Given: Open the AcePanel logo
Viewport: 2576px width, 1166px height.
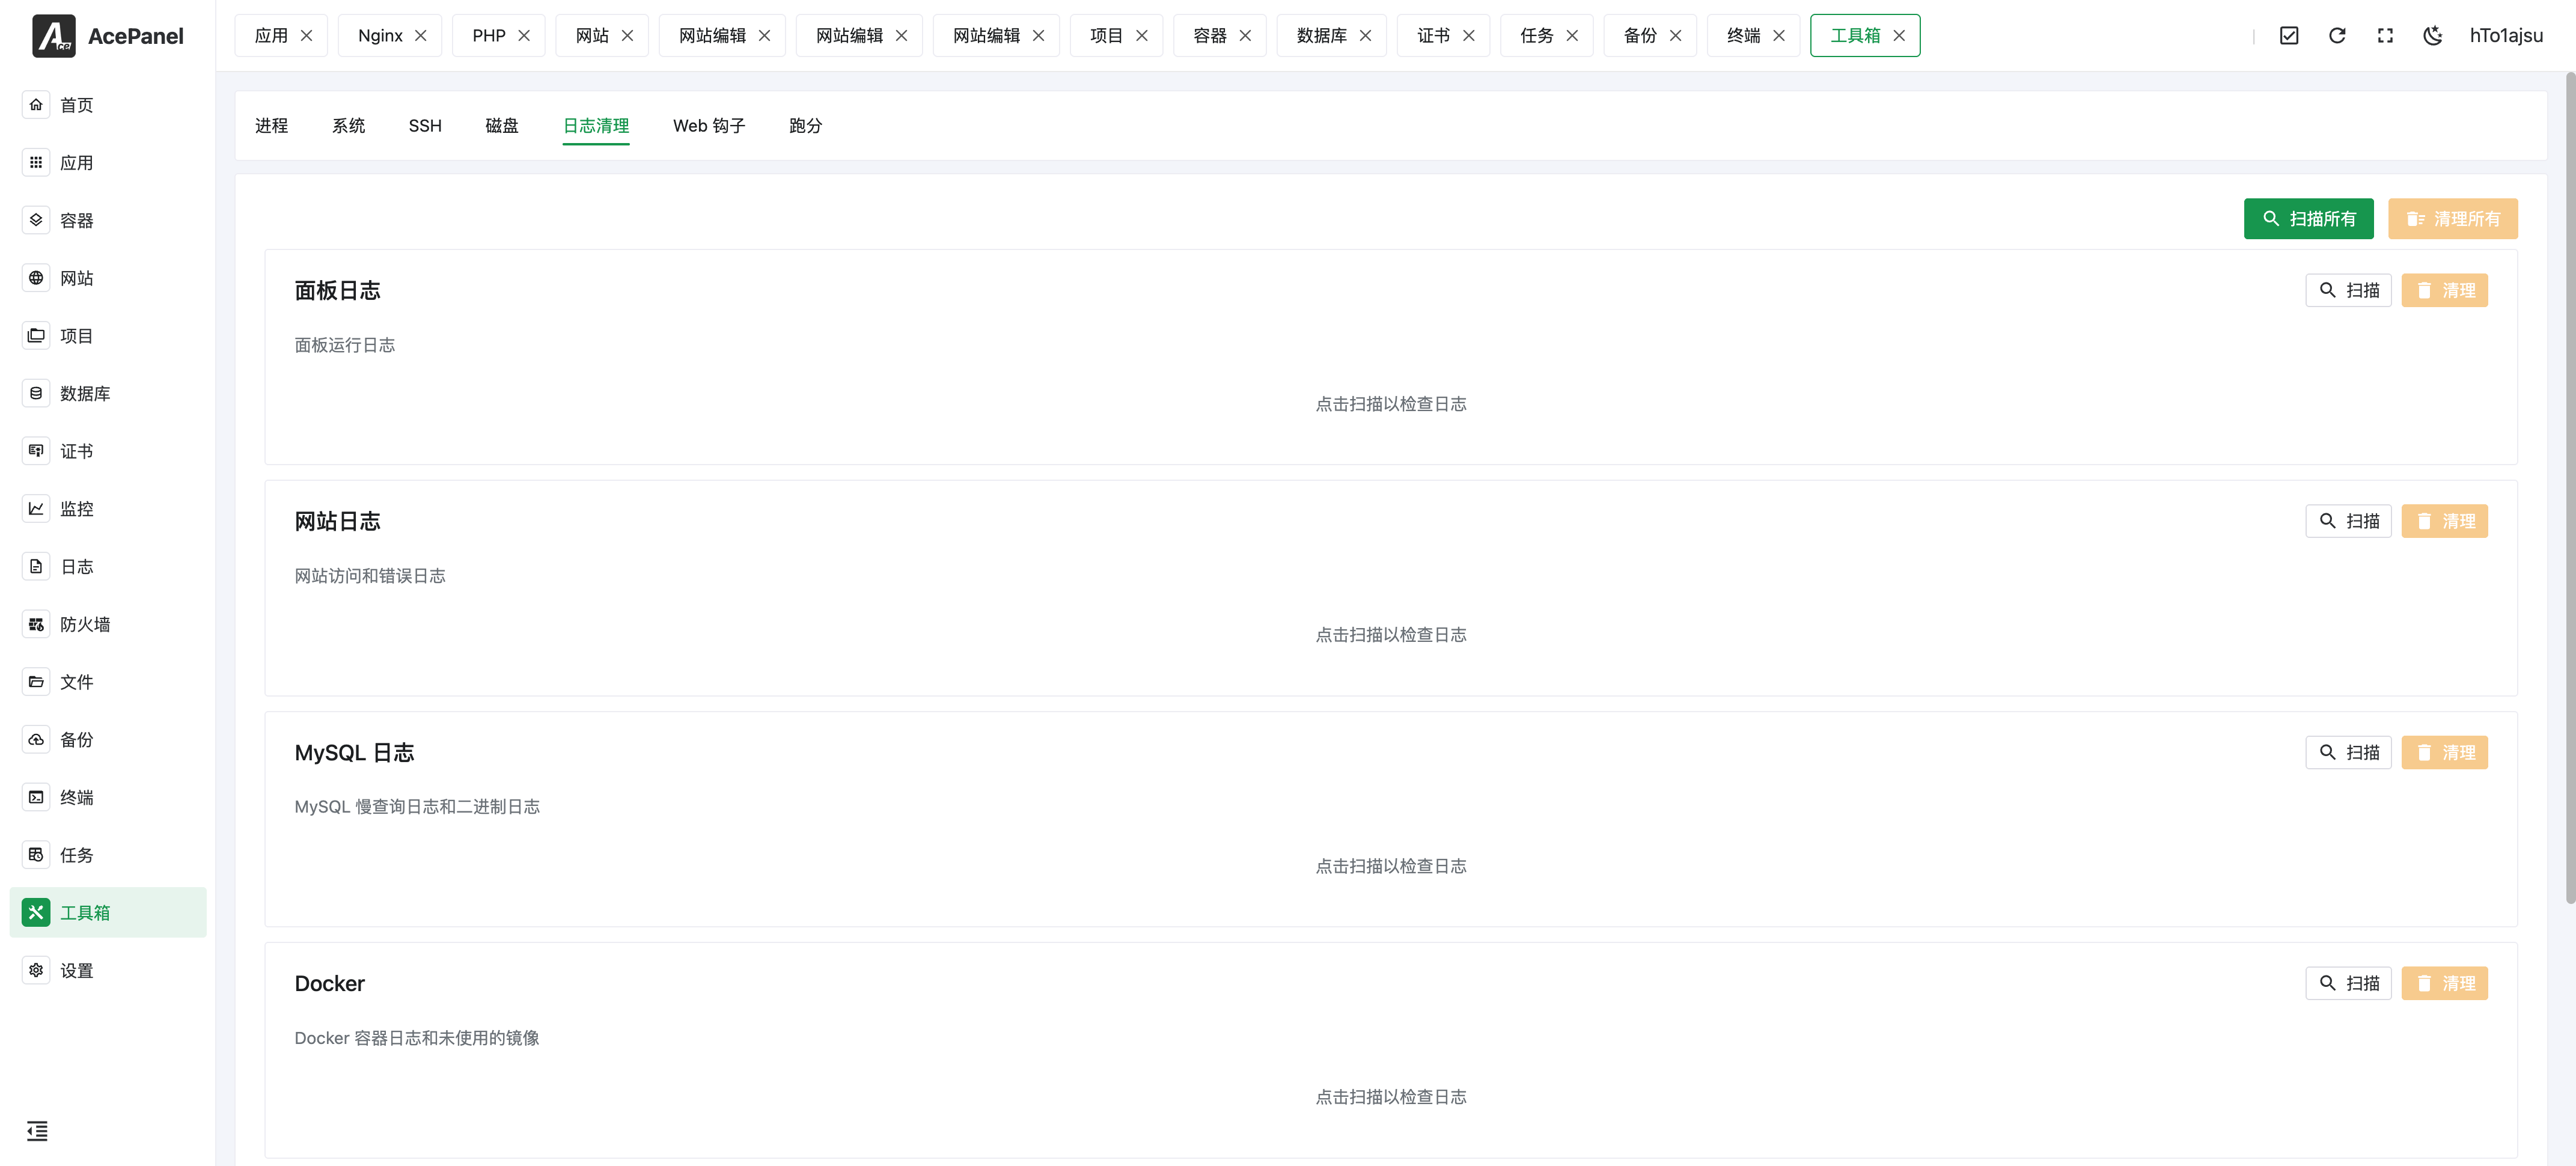Looking at the screenshot, I should 54,36.
